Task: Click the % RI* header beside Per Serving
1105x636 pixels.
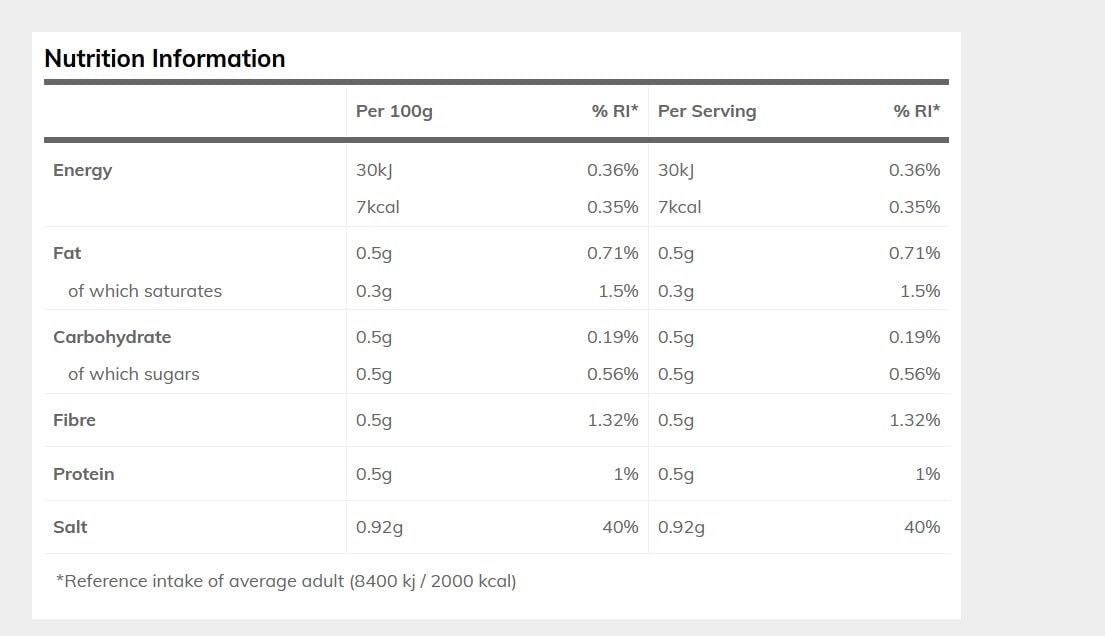Action: pyautogui.click(x=917, y=111)
